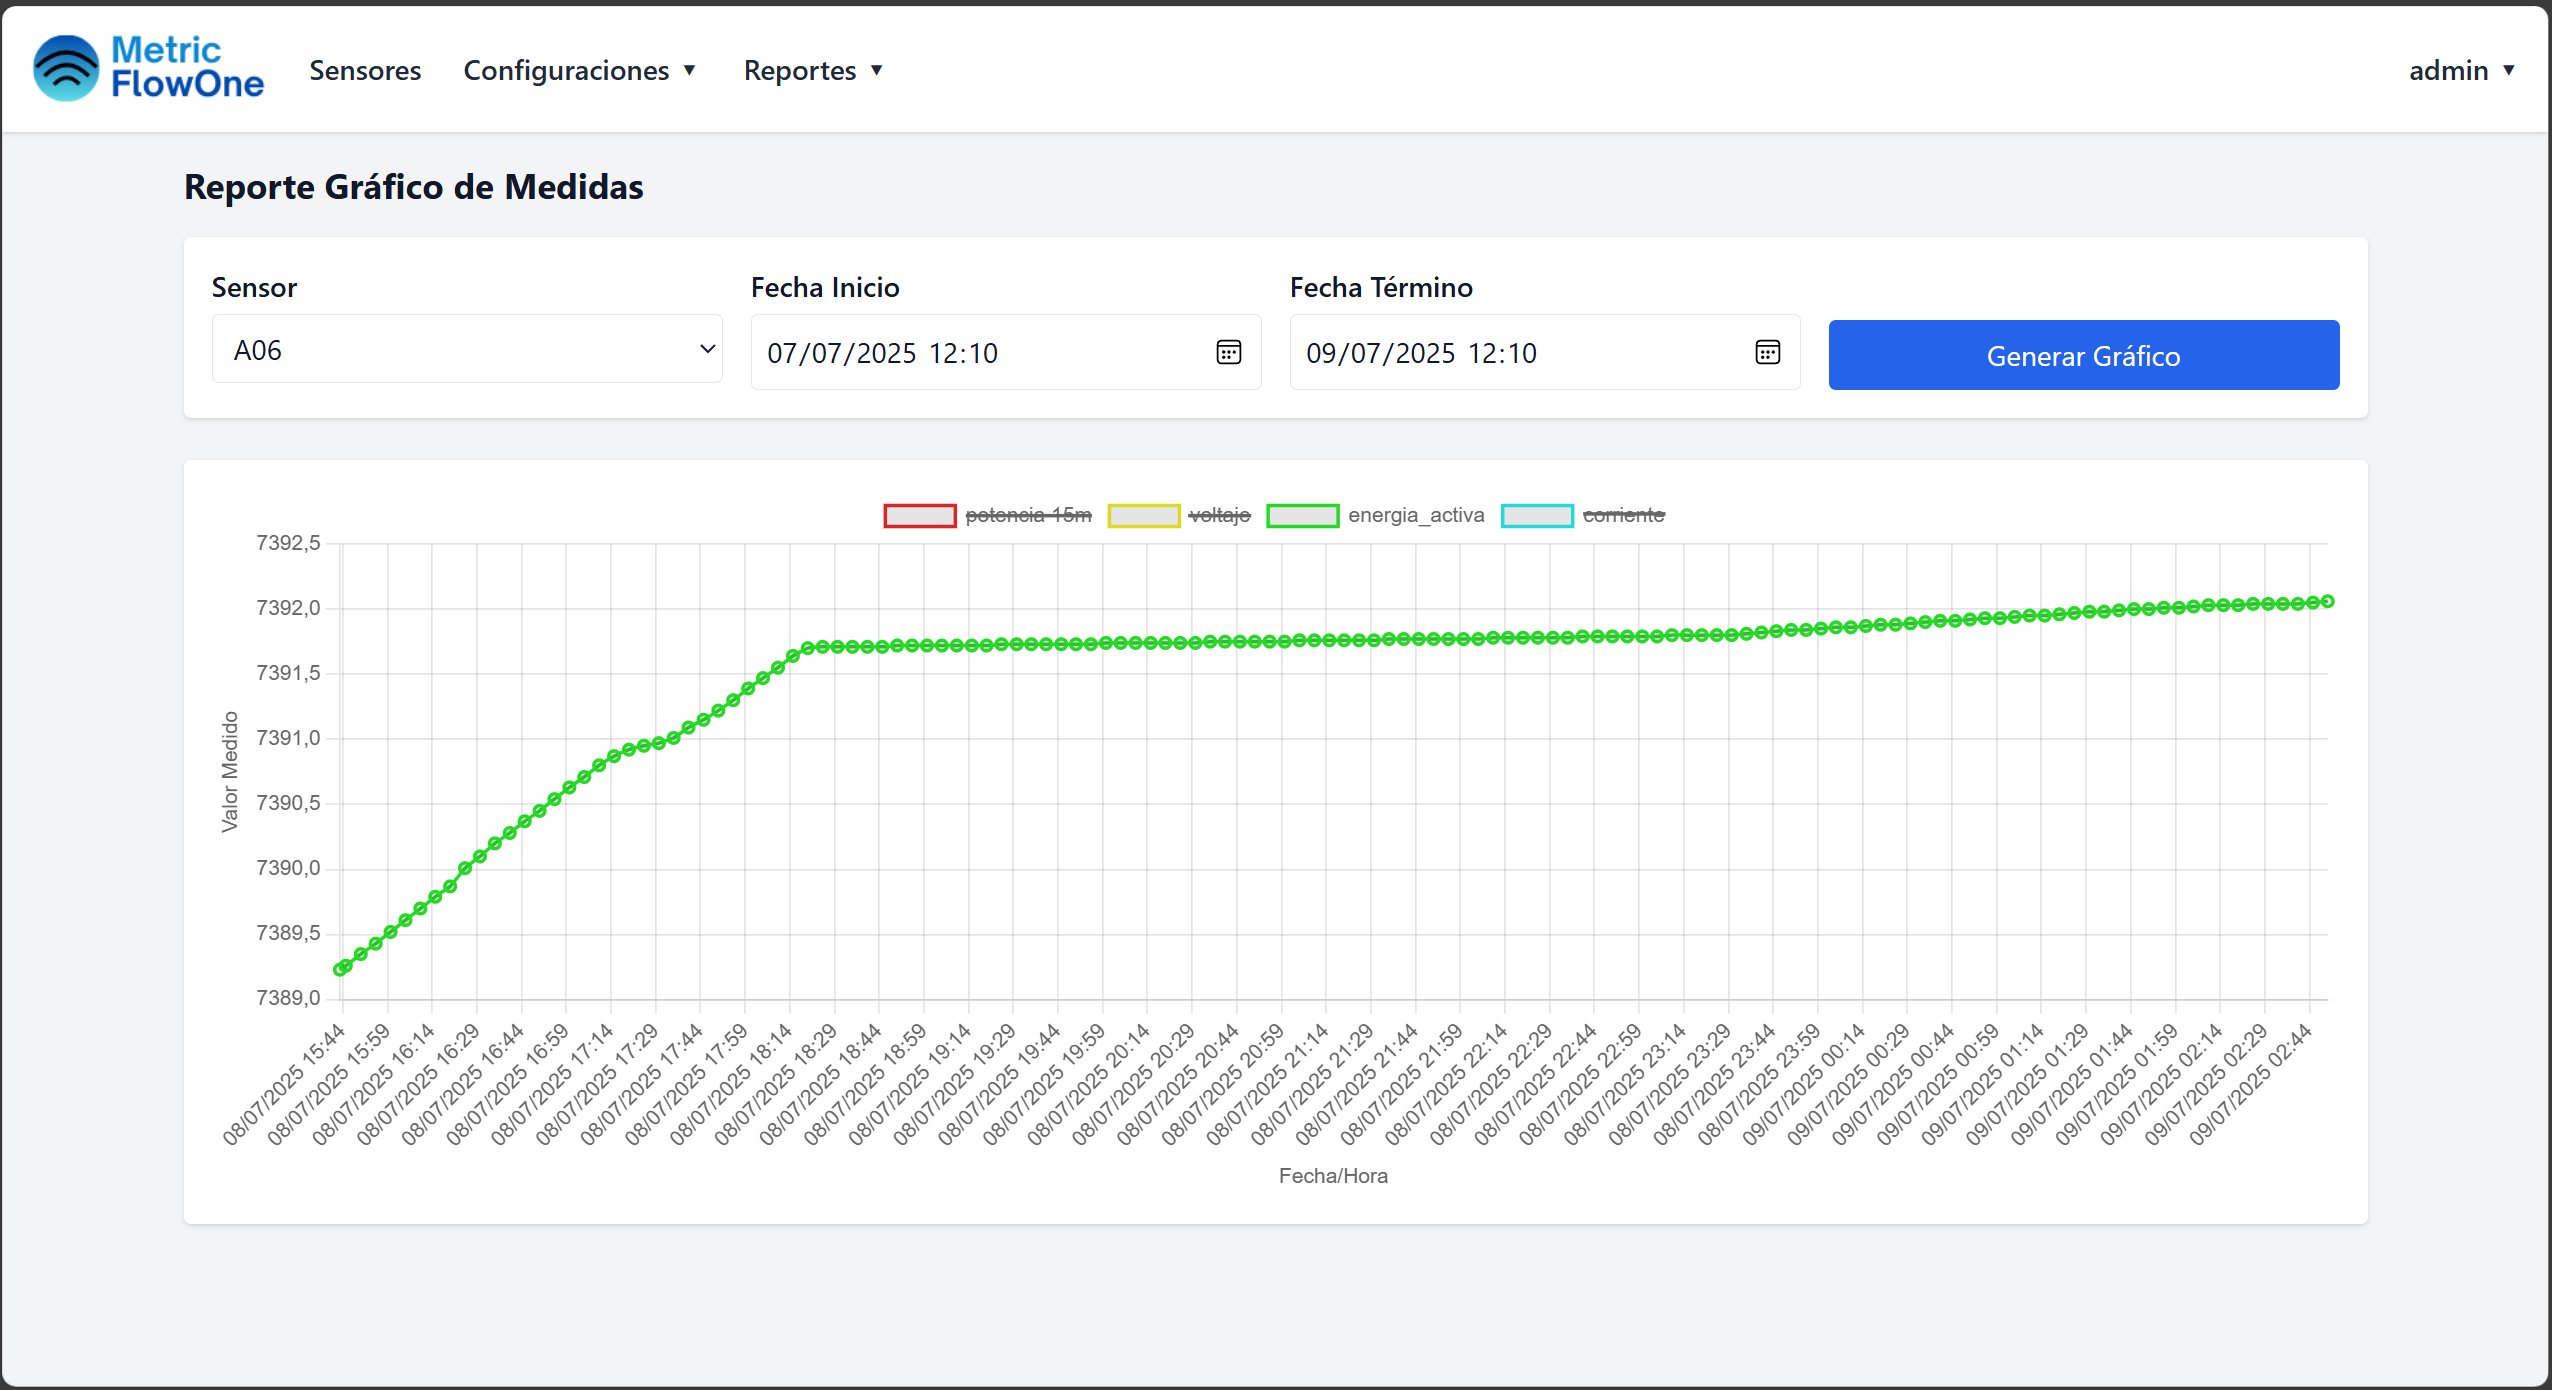Open the Reportes menu
This screenshot has height=1390, width=2552.
click(x=800, y=70)
